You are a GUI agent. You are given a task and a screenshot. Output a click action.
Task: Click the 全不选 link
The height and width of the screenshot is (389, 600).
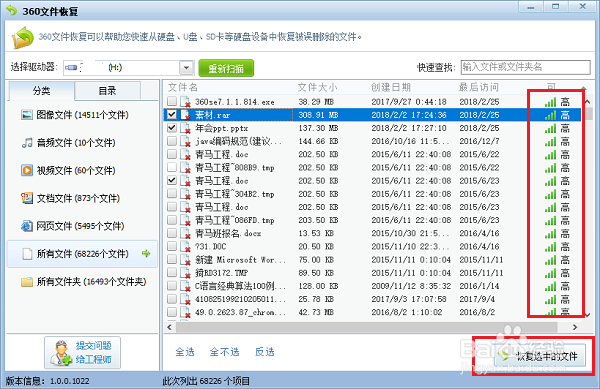coord(224,352)
